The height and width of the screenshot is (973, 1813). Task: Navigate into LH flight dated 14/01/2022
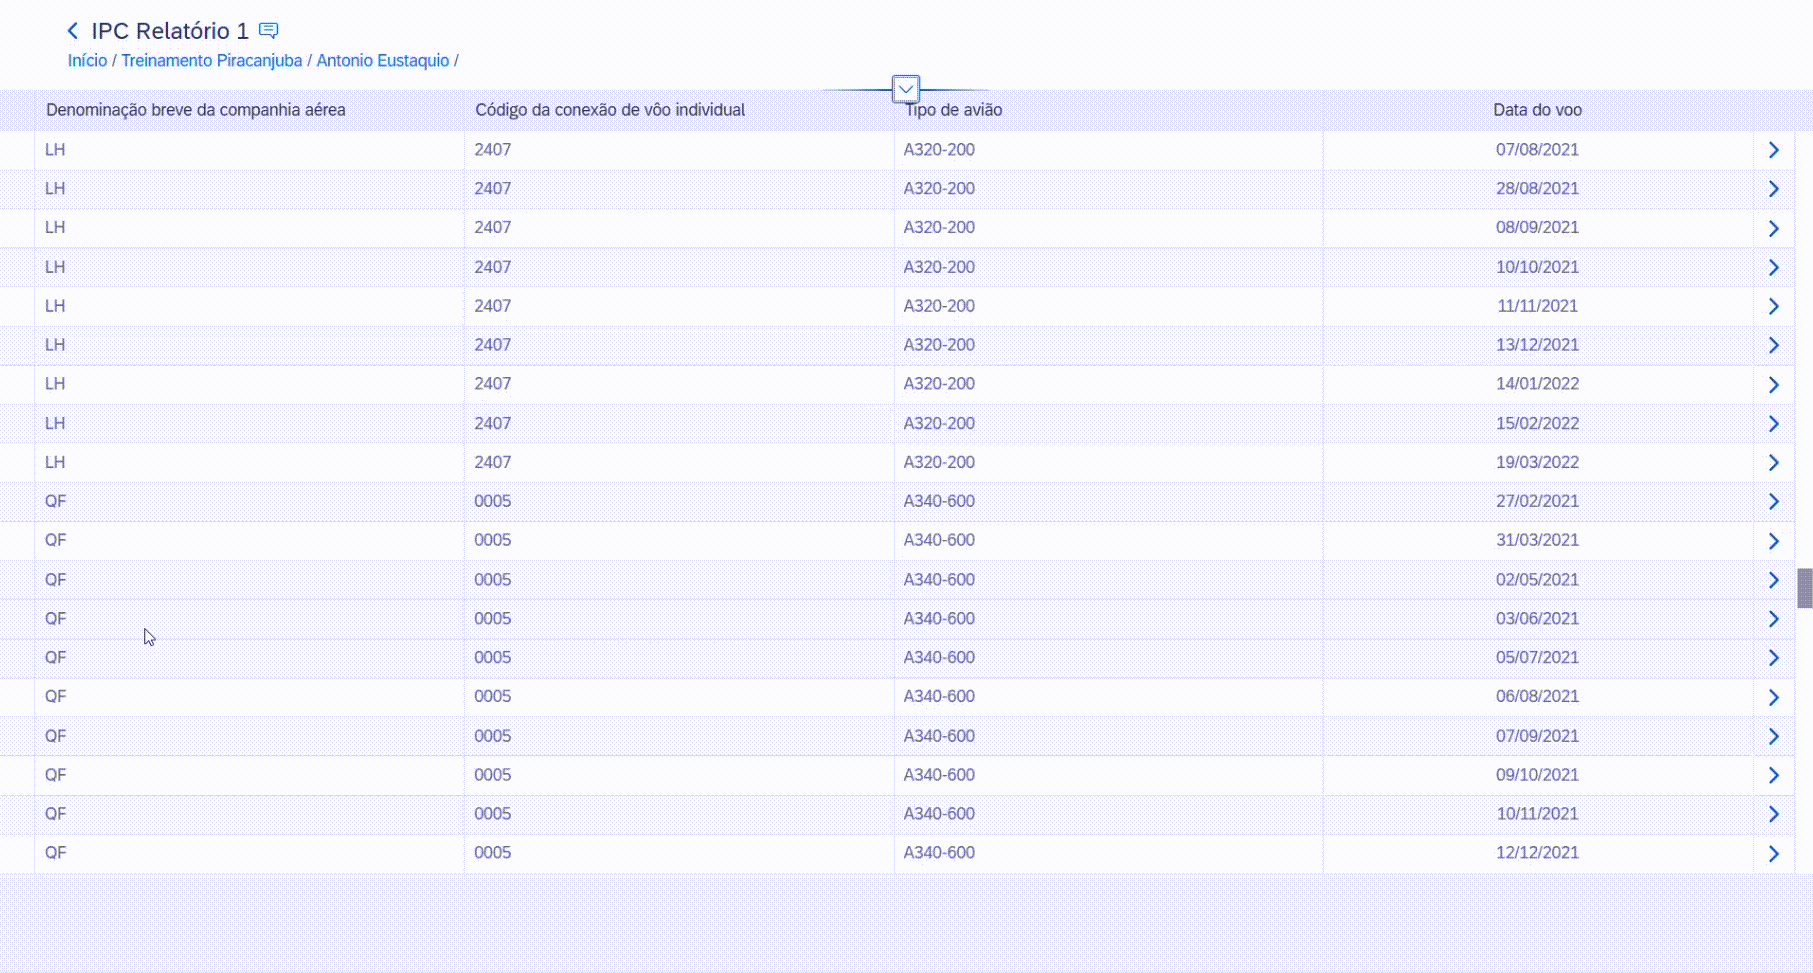tap(1773, 385)
